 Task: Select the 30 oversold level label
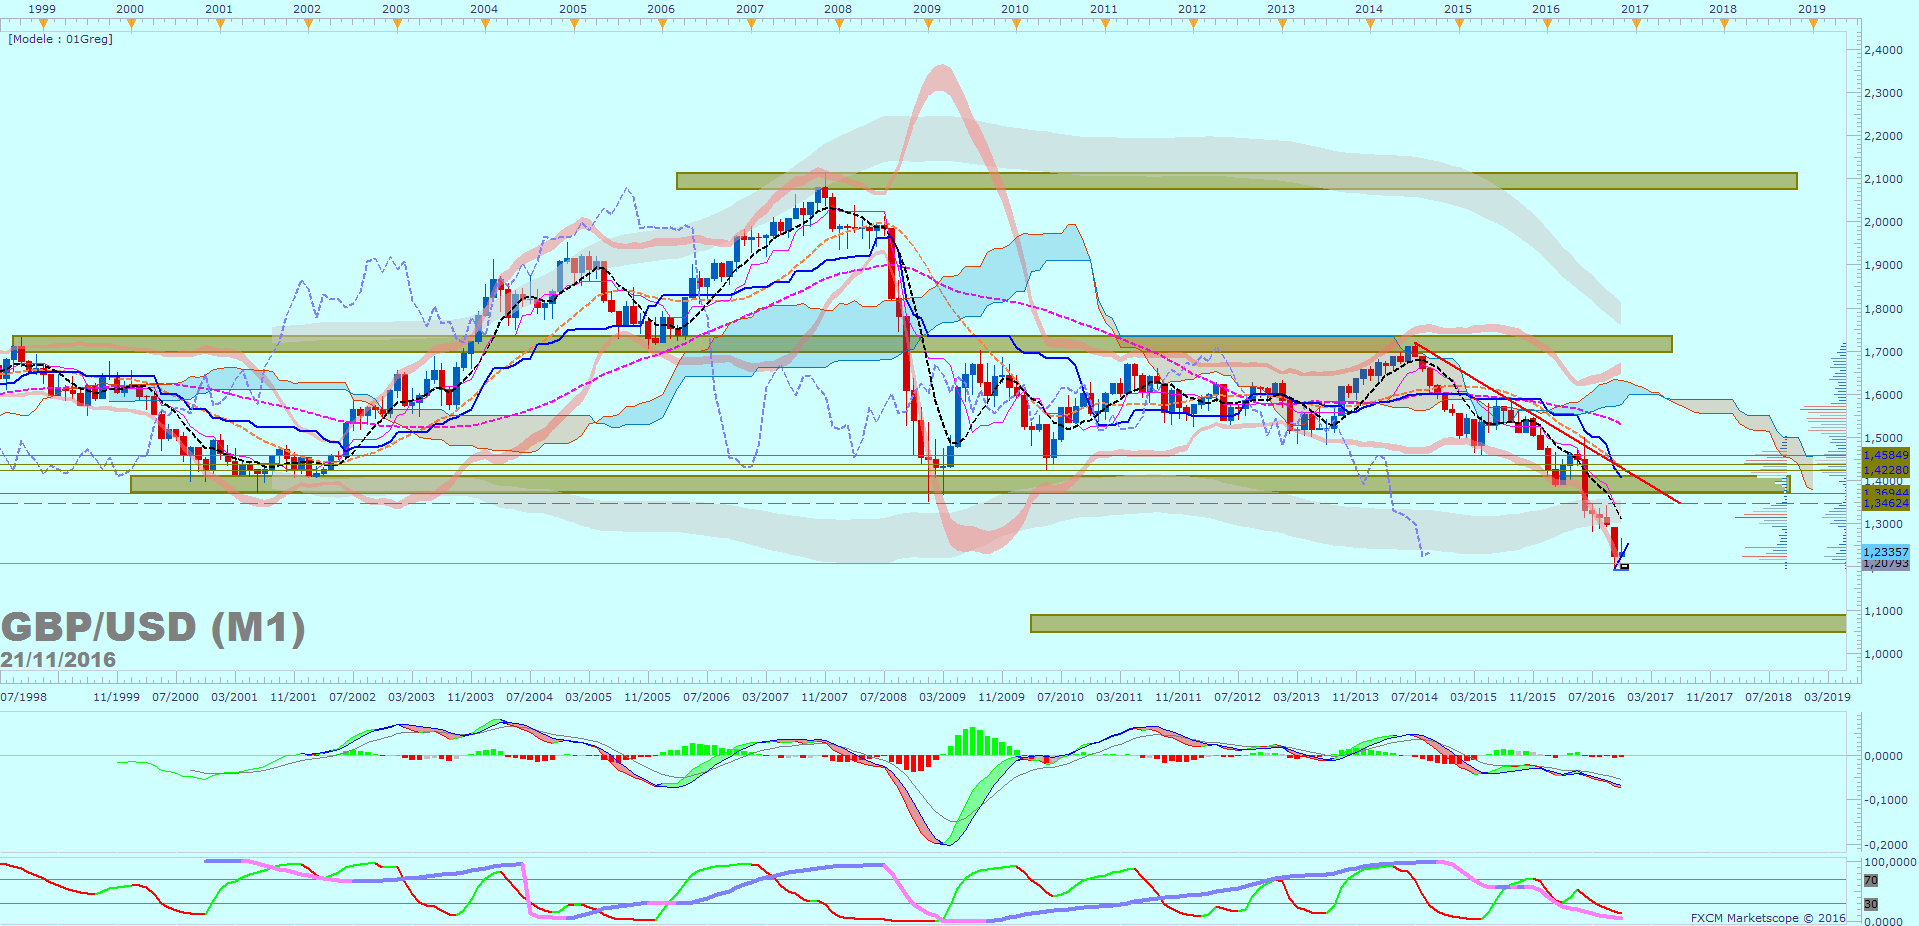pos(1870,904)
